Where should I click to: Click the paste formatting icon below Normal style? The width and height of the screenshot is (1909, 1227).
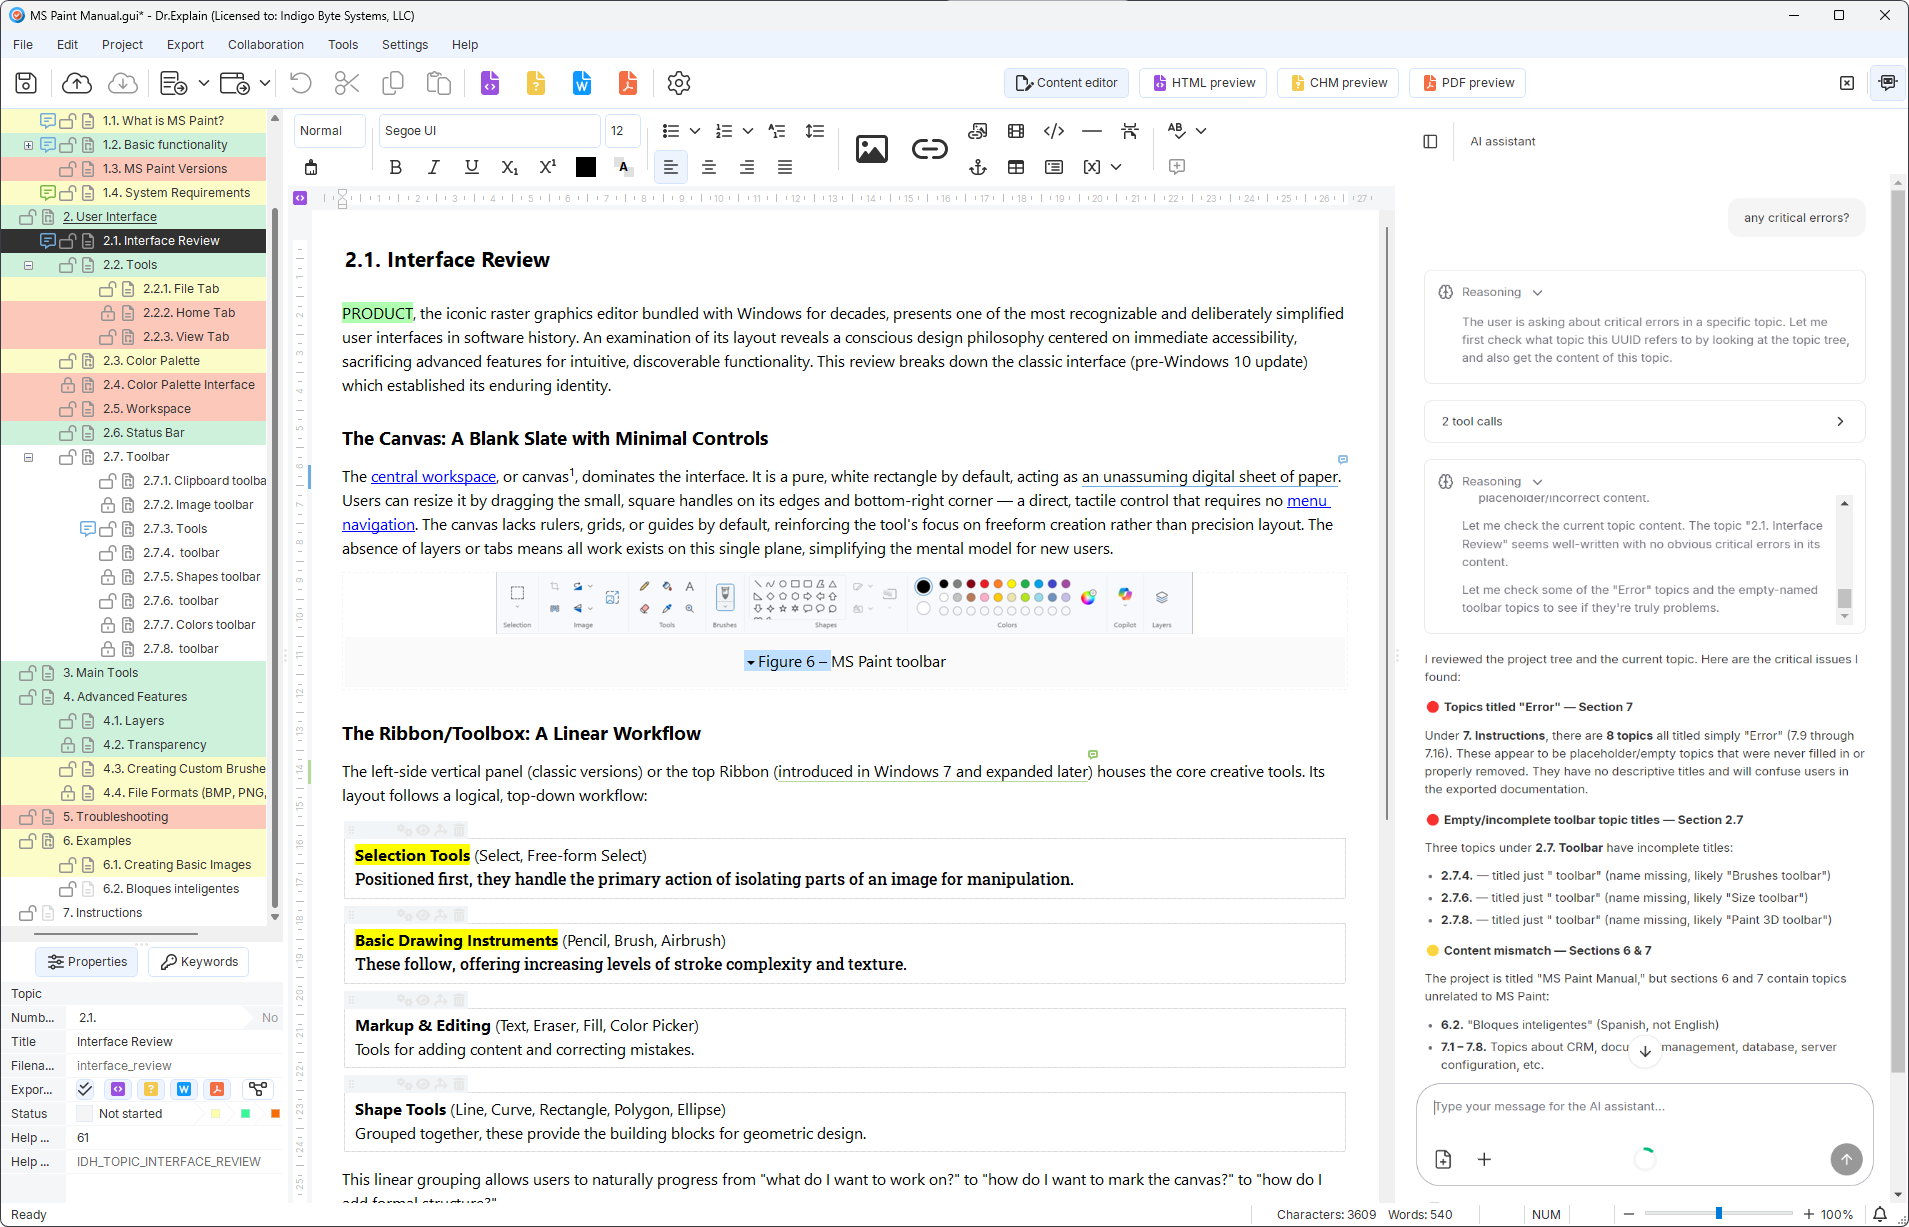(311, 167)
